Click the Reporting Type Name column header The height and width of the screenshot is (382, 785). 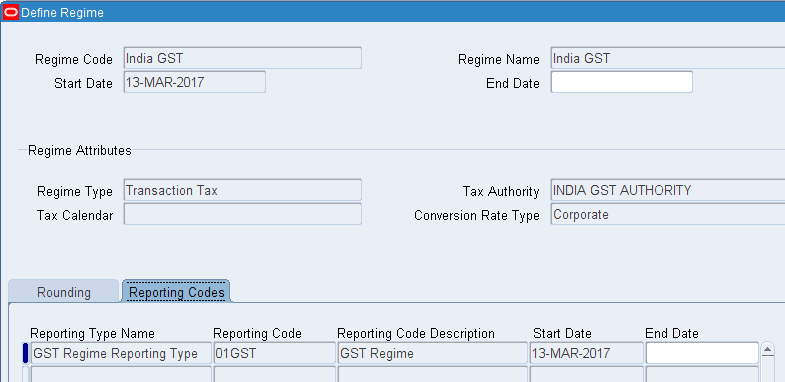tap(93, 333)
